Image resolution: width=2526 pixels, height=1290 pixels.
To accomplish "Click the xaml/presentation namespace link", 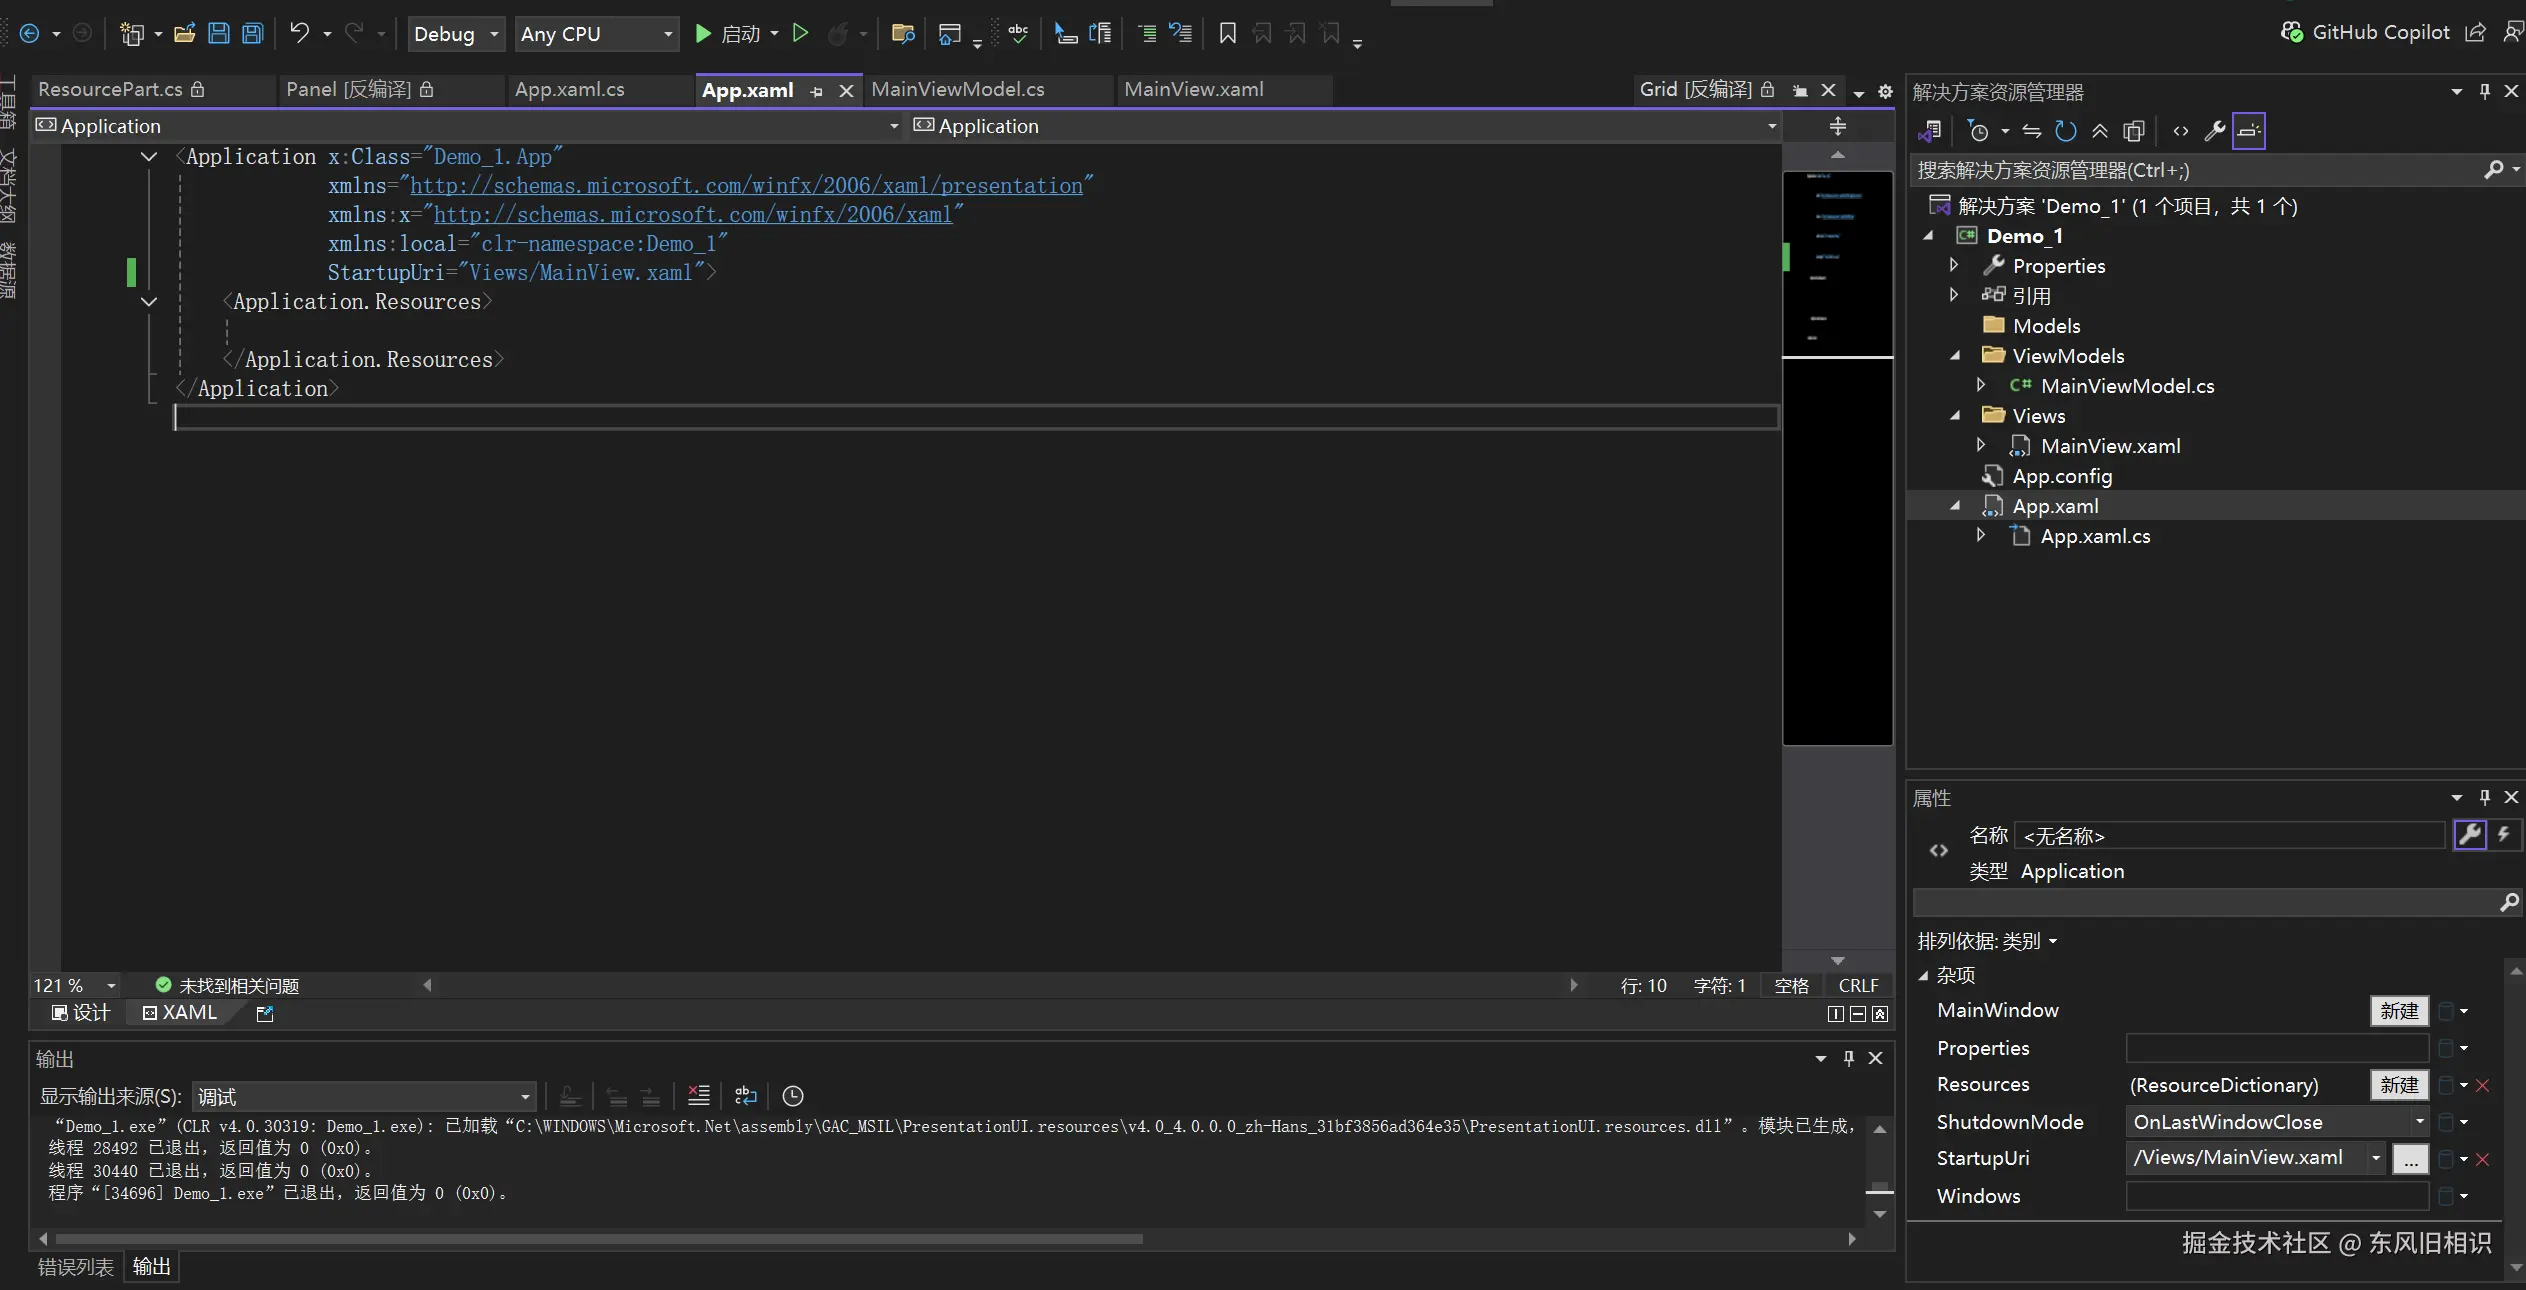I will [x=746, y=185].
